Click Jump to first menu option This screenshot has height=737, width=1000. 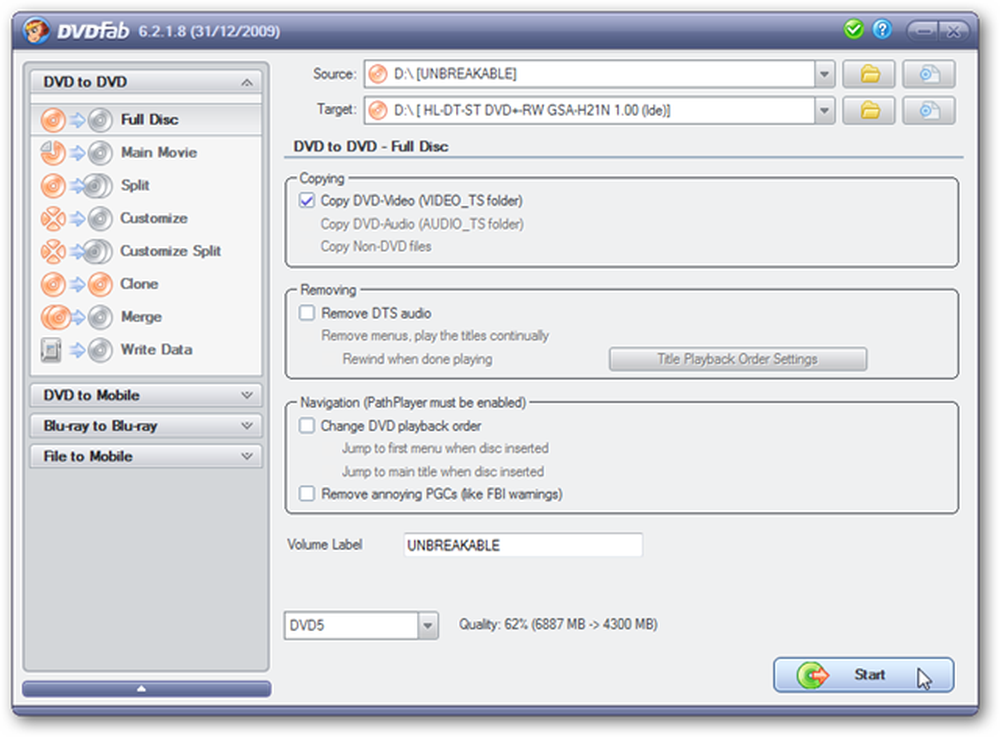pos(445,448)
